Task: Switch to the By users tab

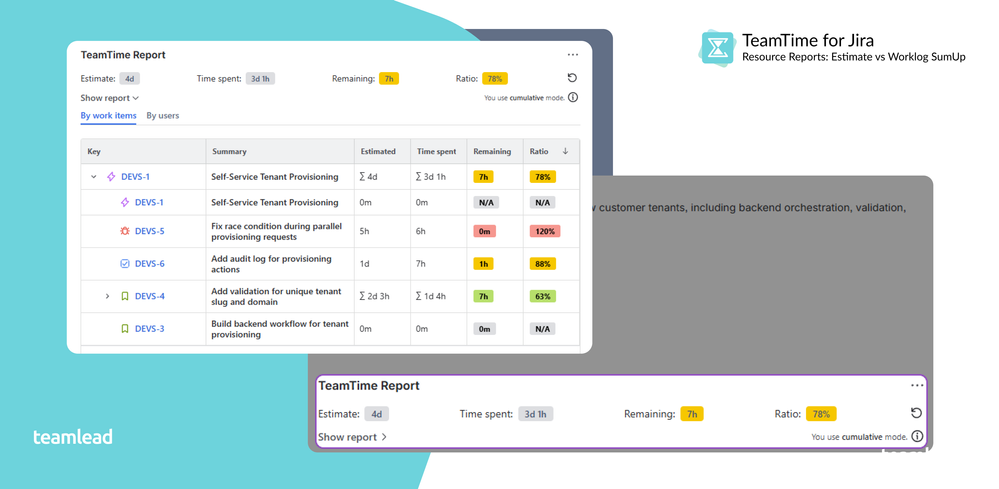Action: click(162, 116)
